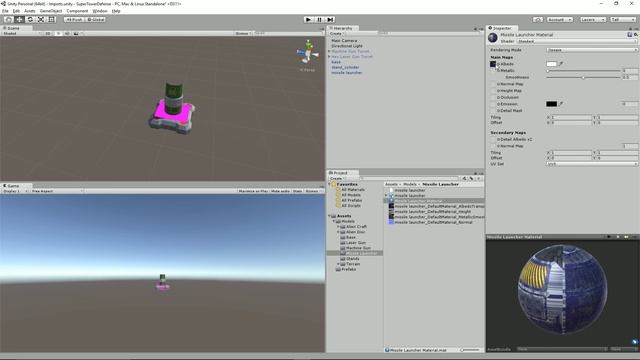Open the UV Set dropdown

coord(592,164)
